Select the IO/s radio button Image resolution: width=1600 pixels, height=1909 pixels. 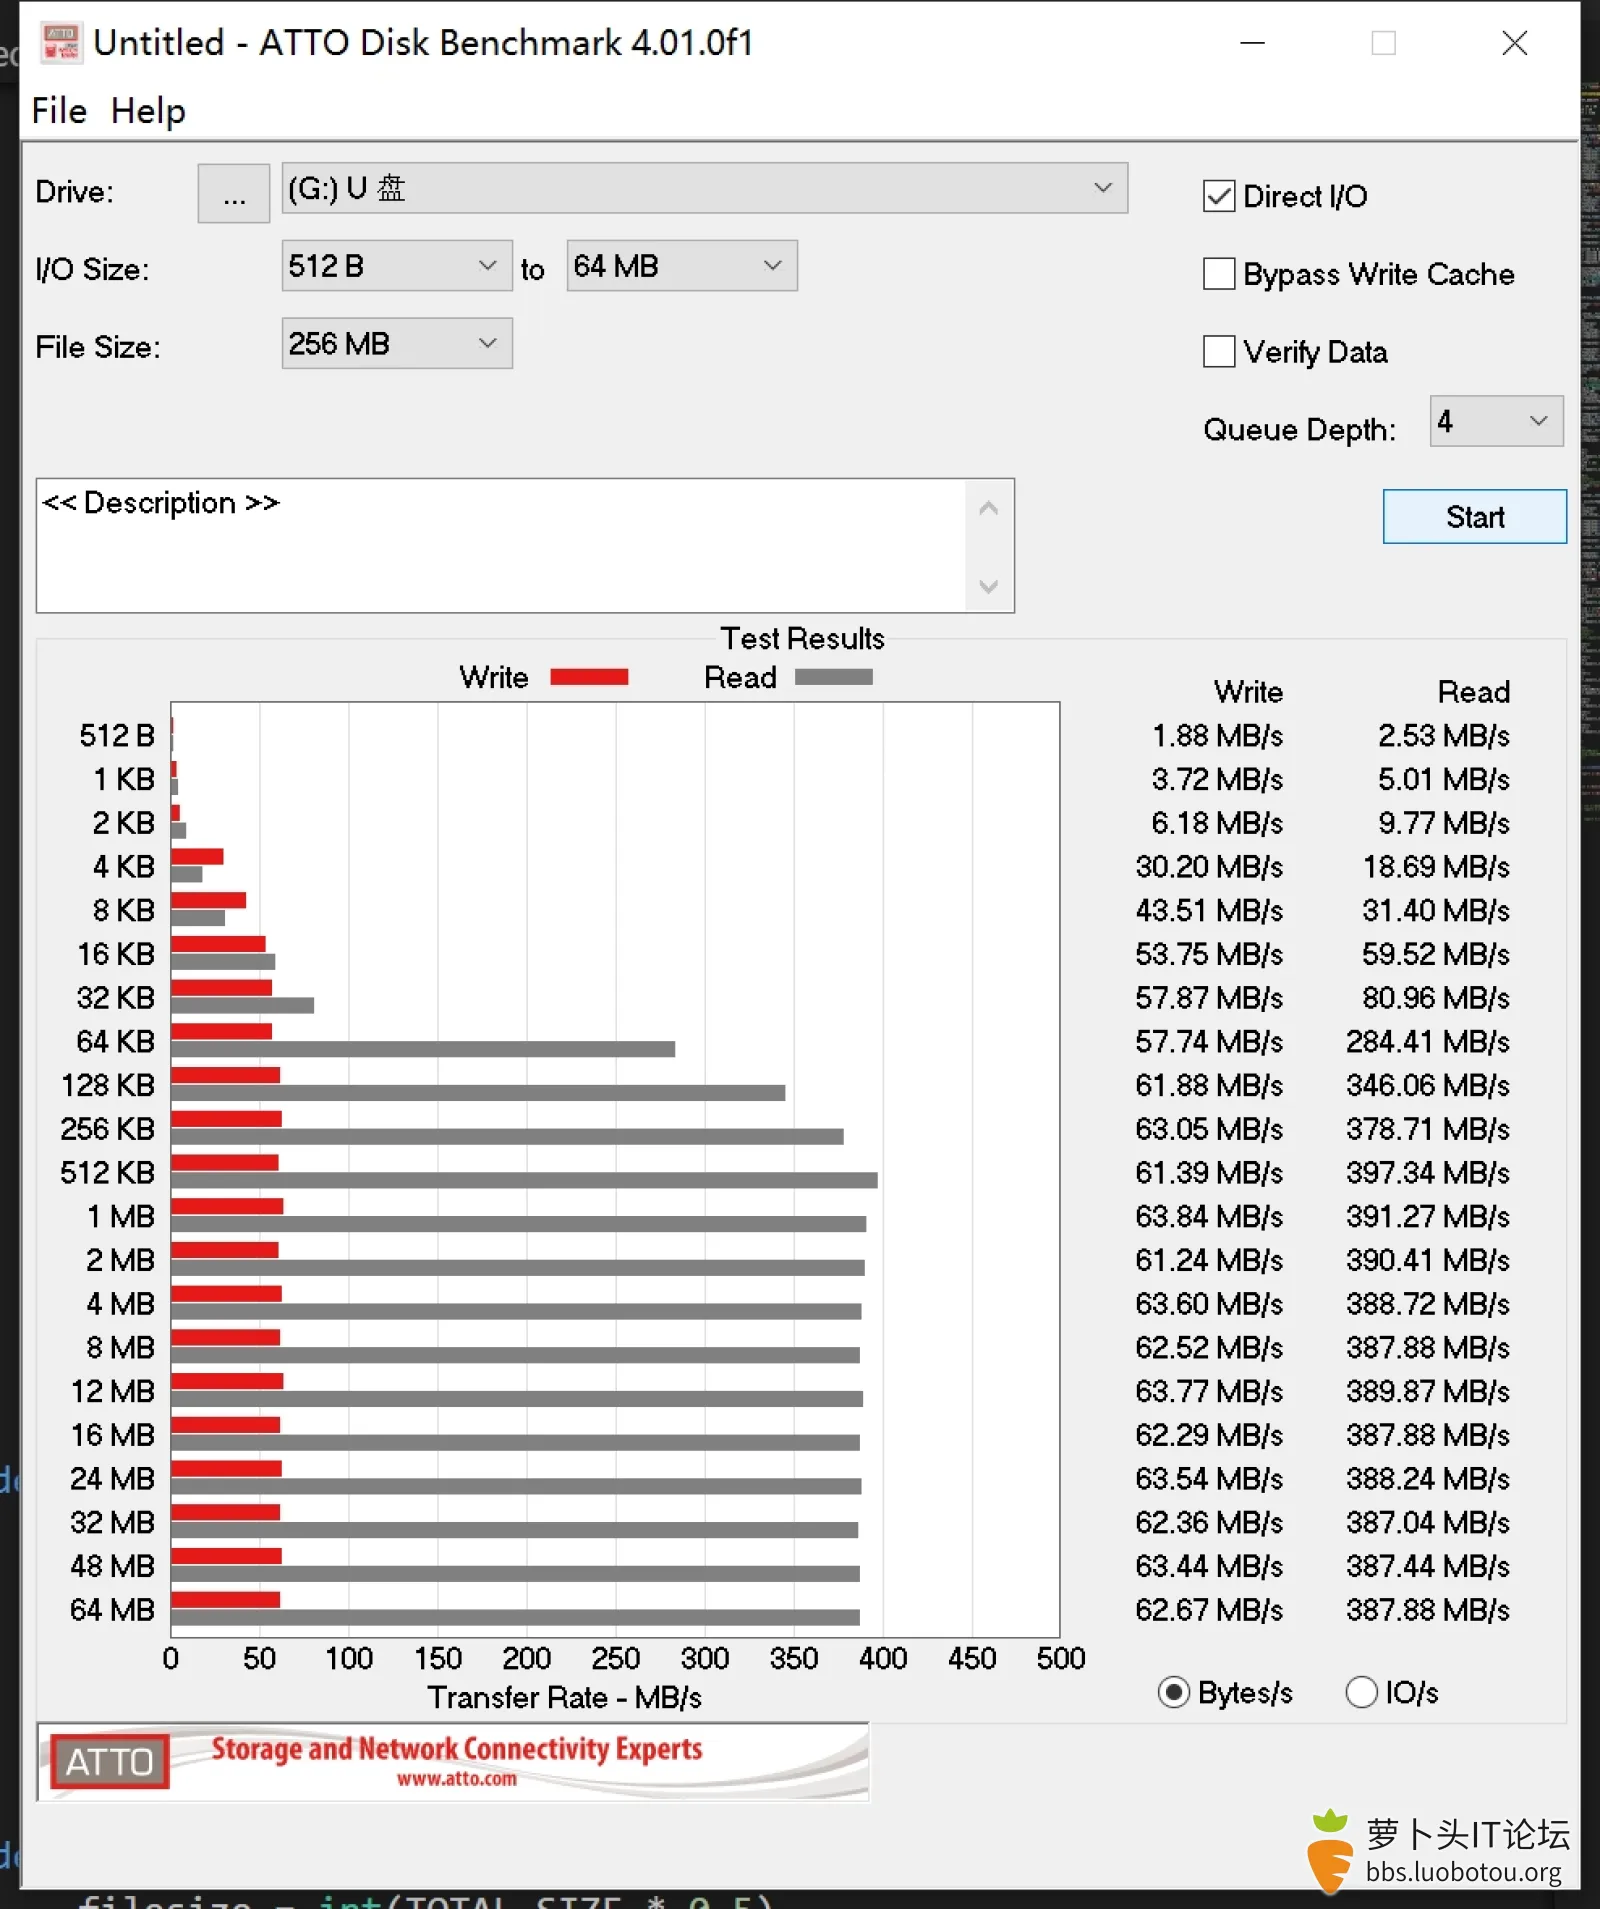coord(1361,1692)
